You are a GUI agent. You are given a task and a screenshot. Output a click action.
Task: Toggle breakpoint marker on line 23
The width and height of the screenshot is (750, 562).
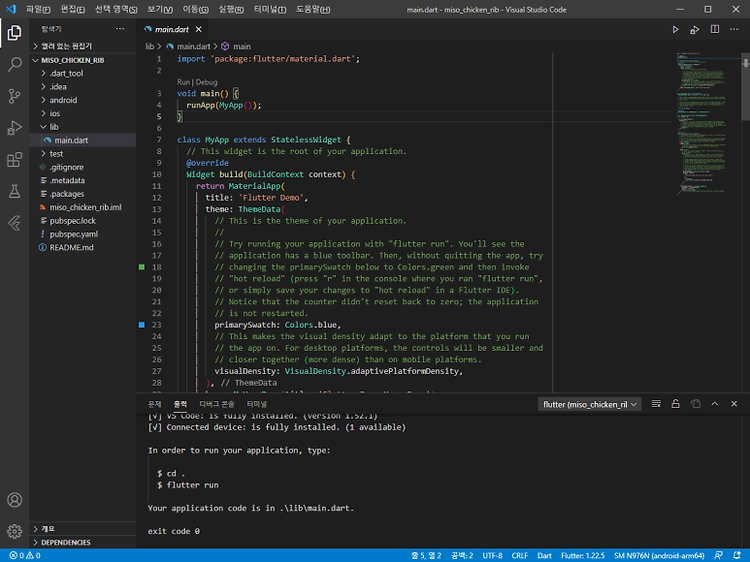(x=142, y=325)
